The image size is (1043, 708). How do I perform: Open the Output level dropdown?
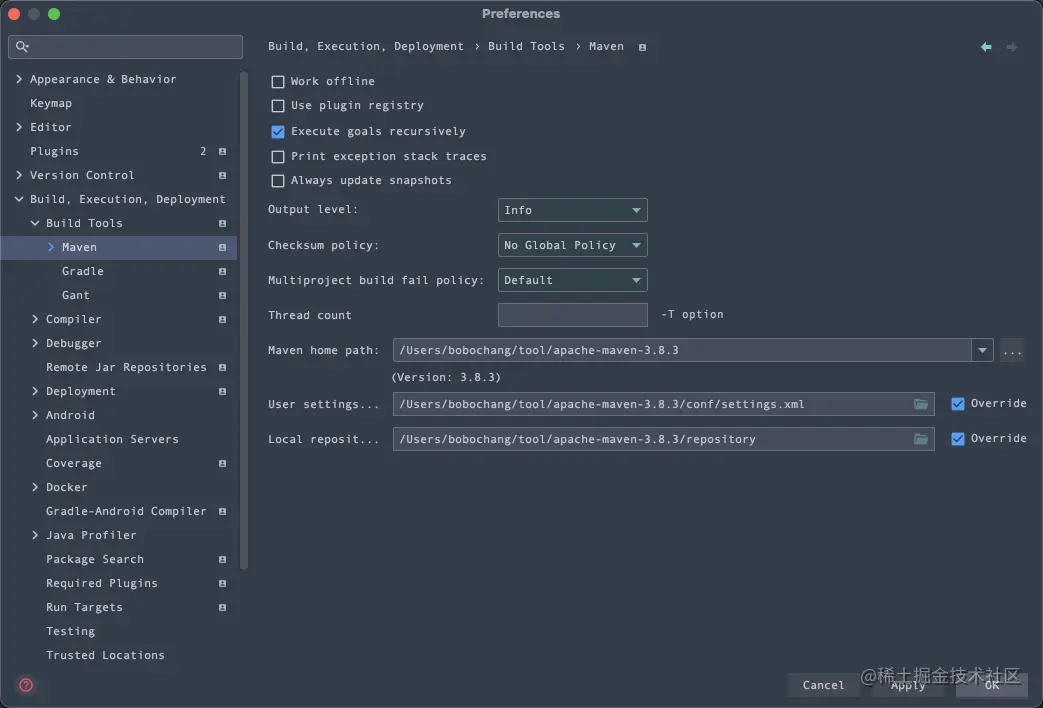572,210
